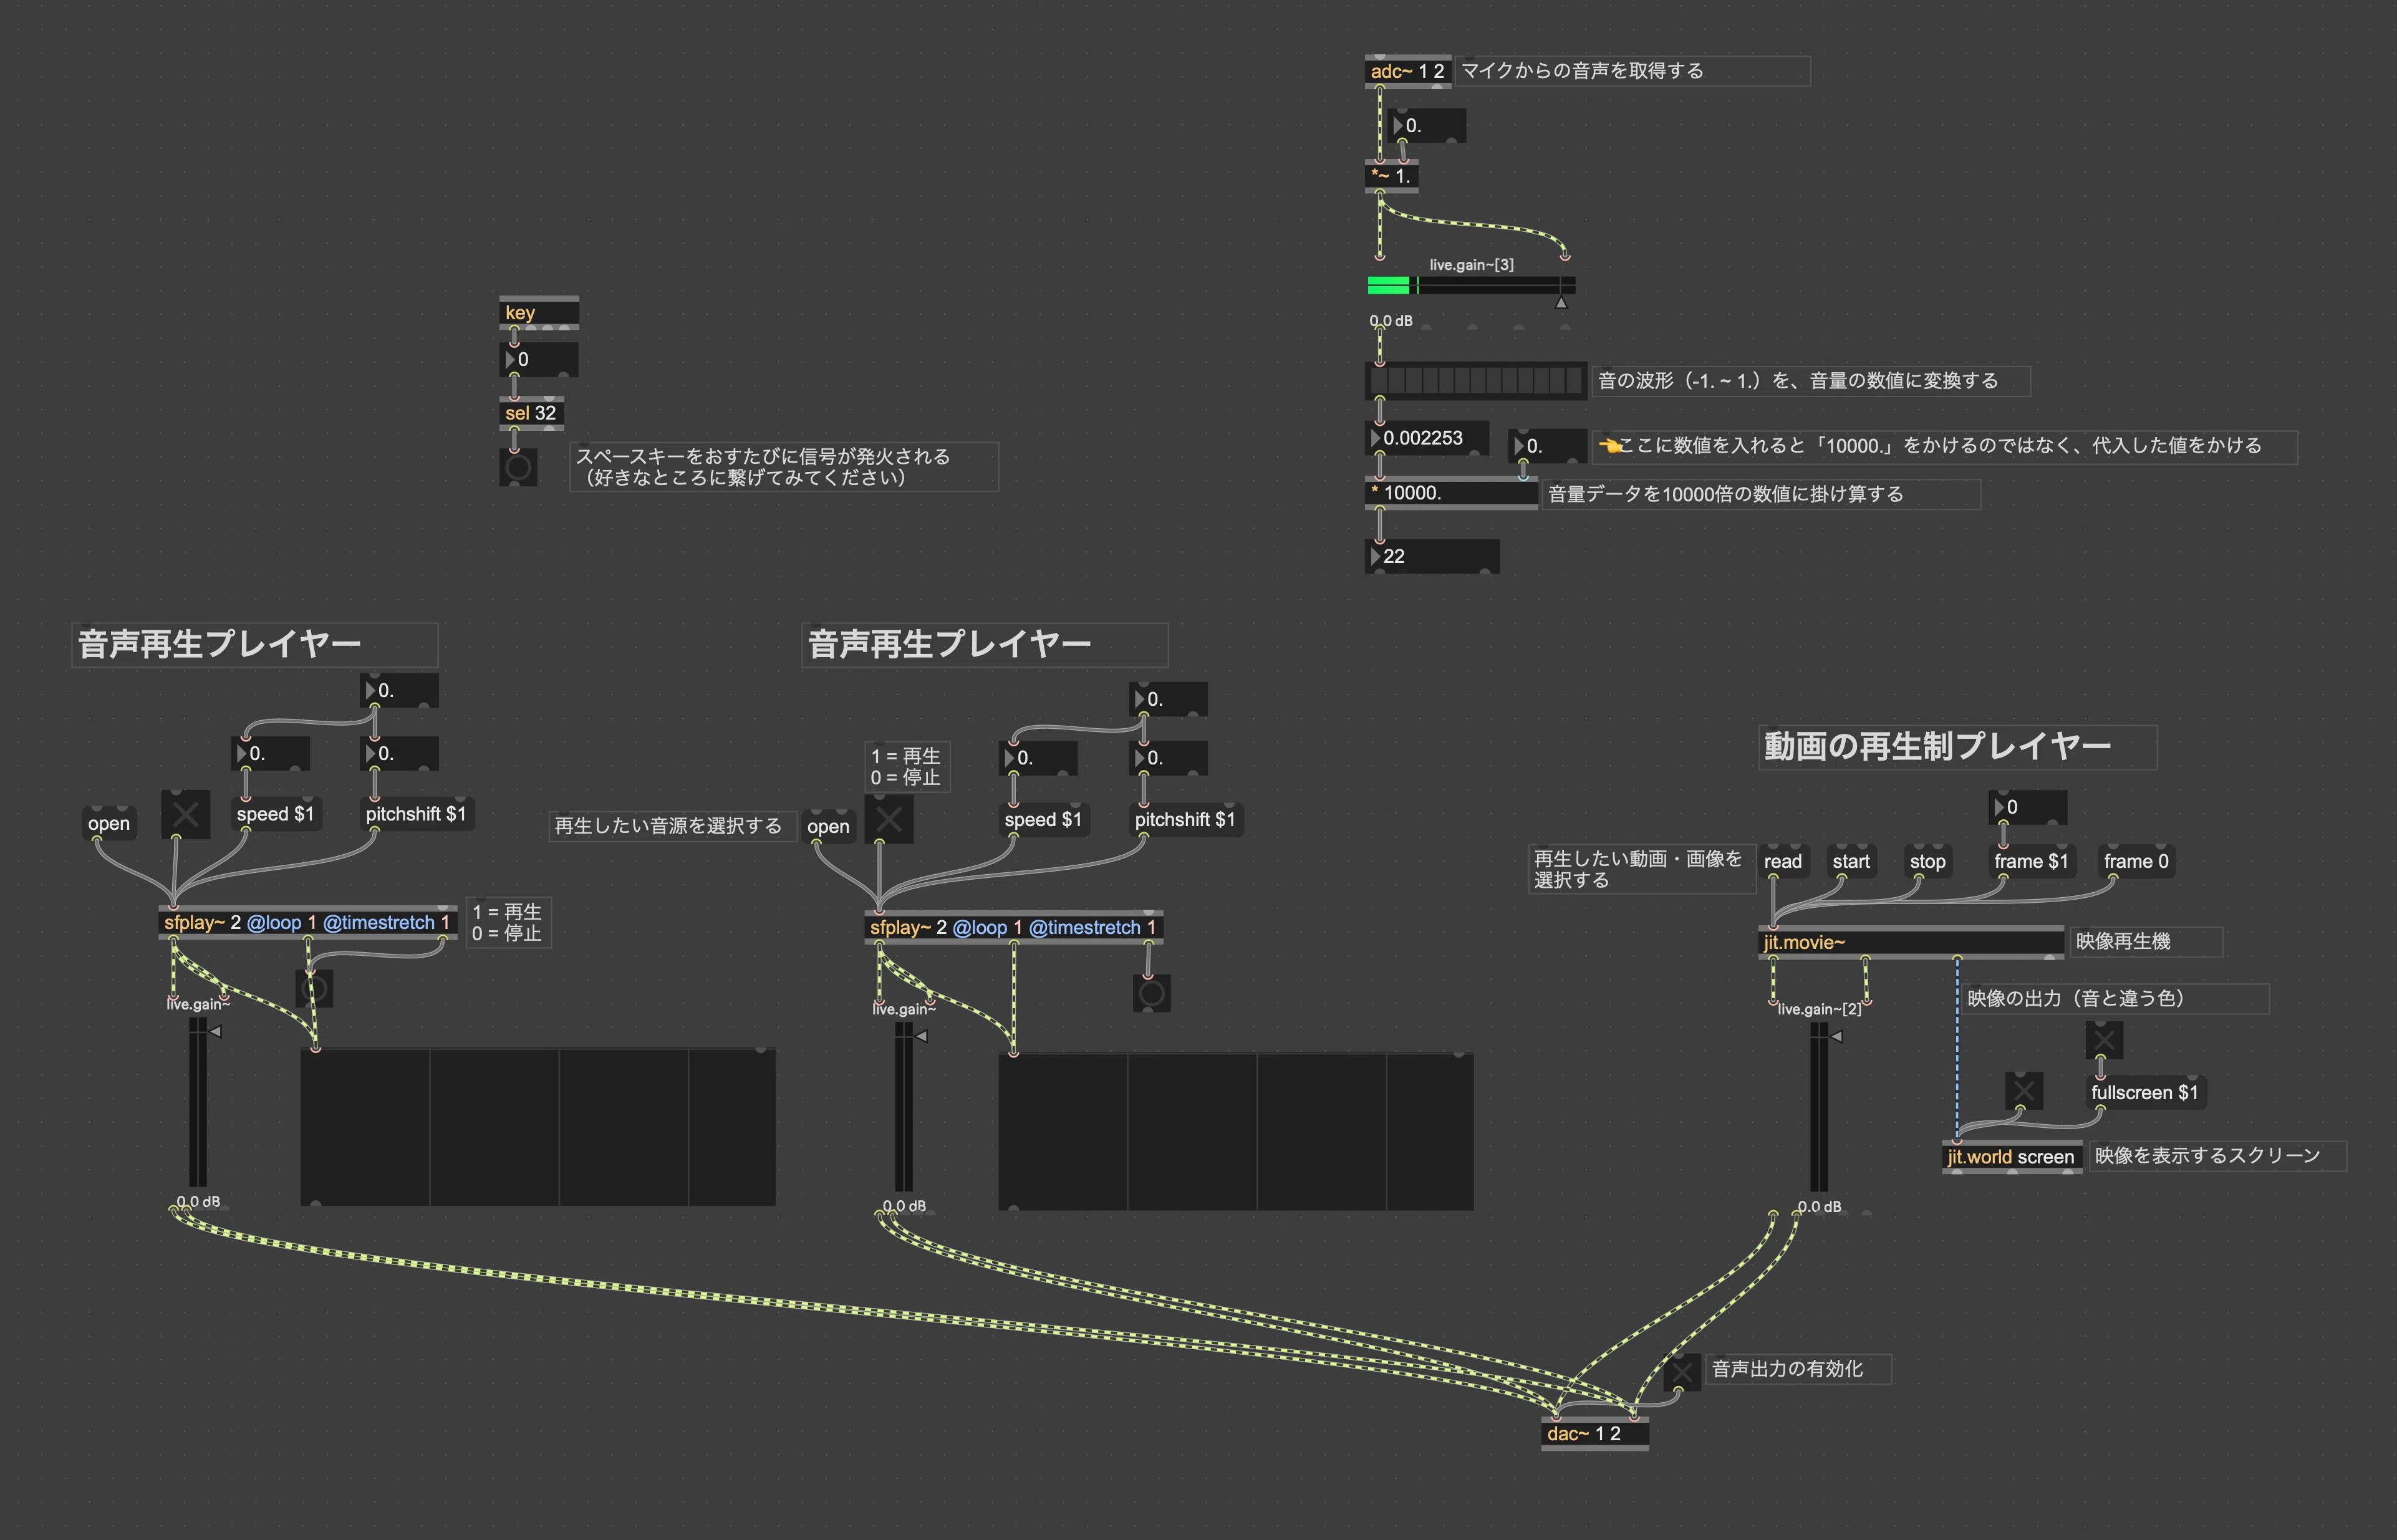Click the second player's spectroscope display
This screenshot has height=1540, width=2397.
(x=1236, y=1131)
